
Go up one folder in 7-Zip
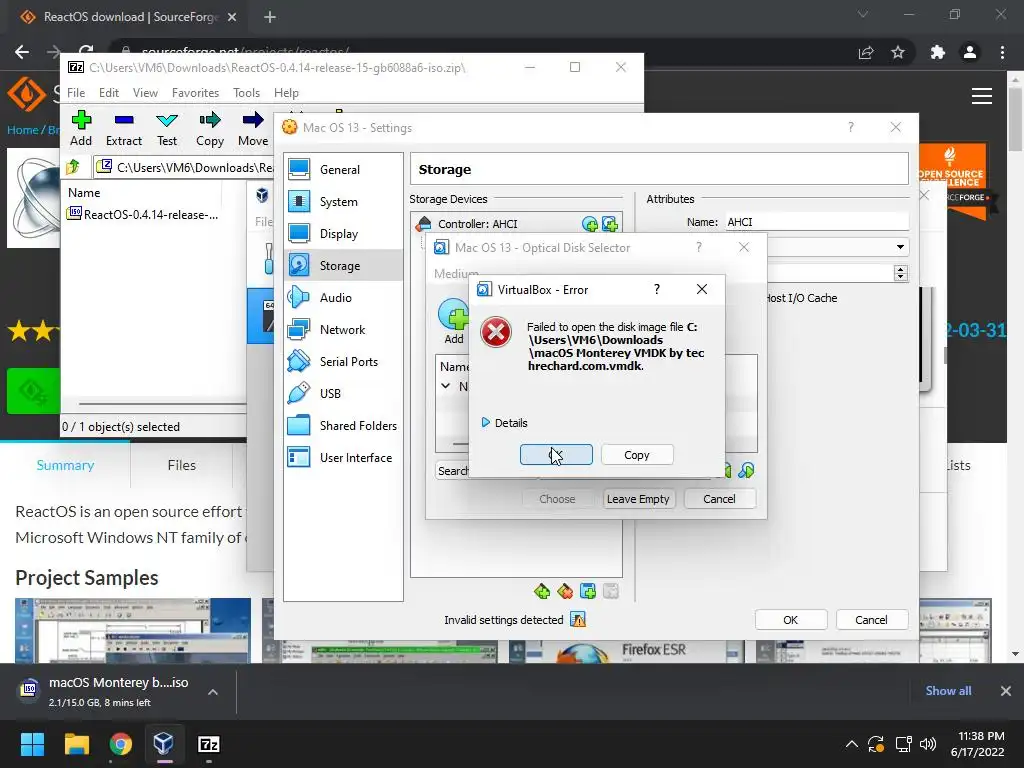73,167
